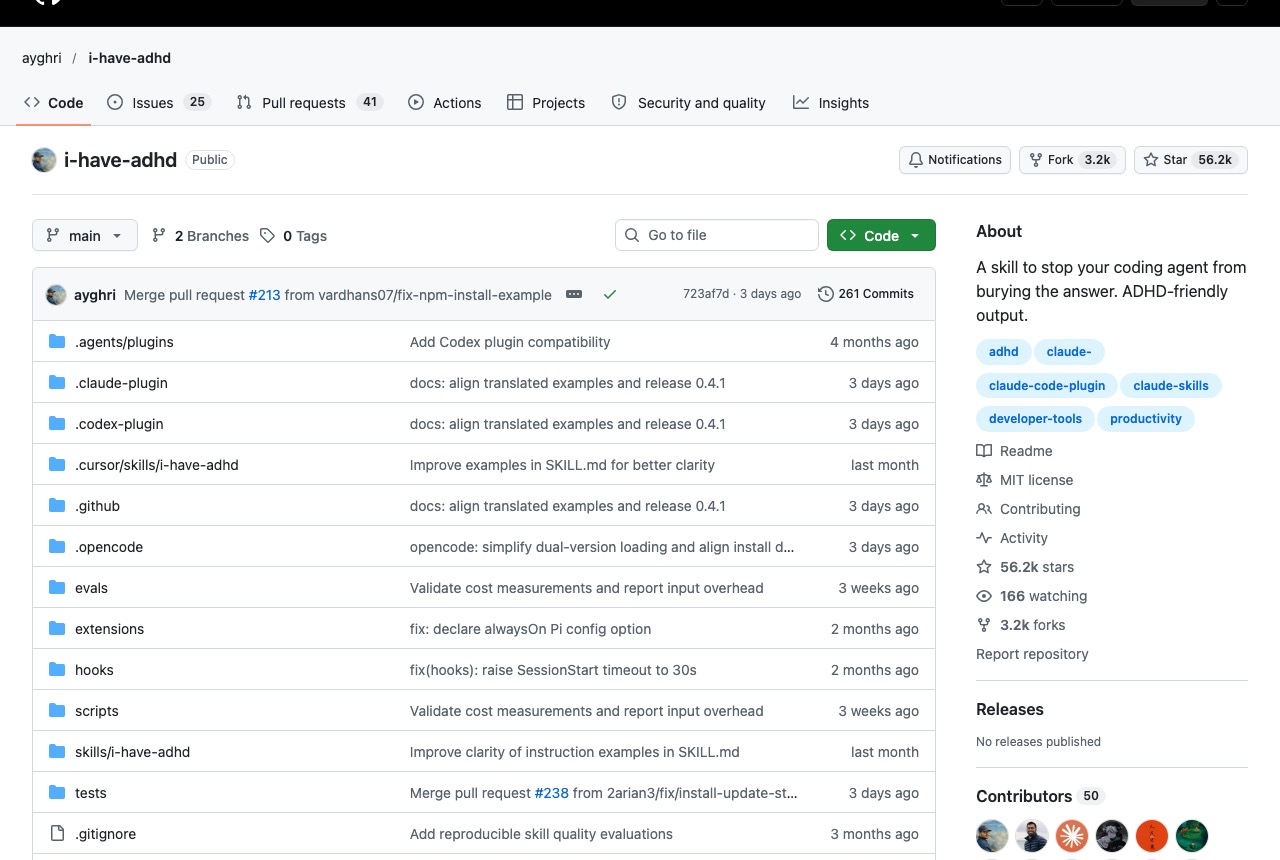Open the Projects tab
Viewport: 1280px width, 860px height.
546,103
